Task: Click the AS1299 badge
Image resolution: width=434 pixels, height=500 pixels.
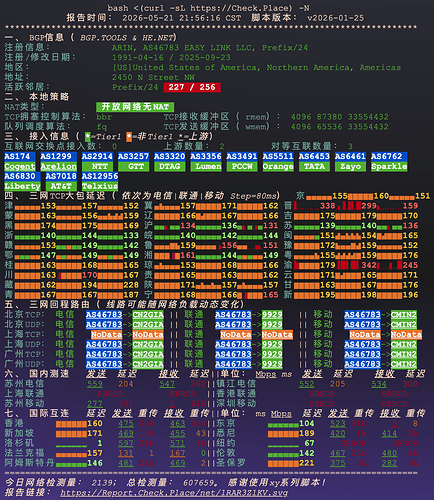Action: point(58,156)
